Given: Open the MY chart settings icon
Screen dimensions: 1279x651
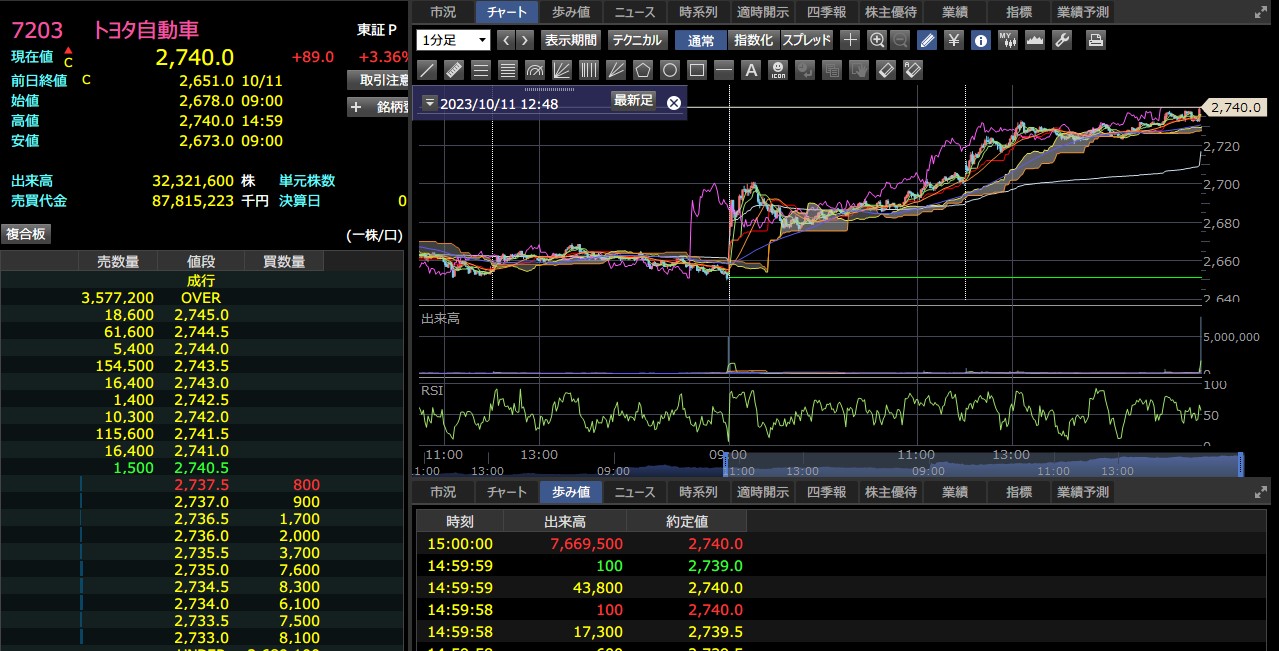Looking at the screenshot, I should [1008, 40].
